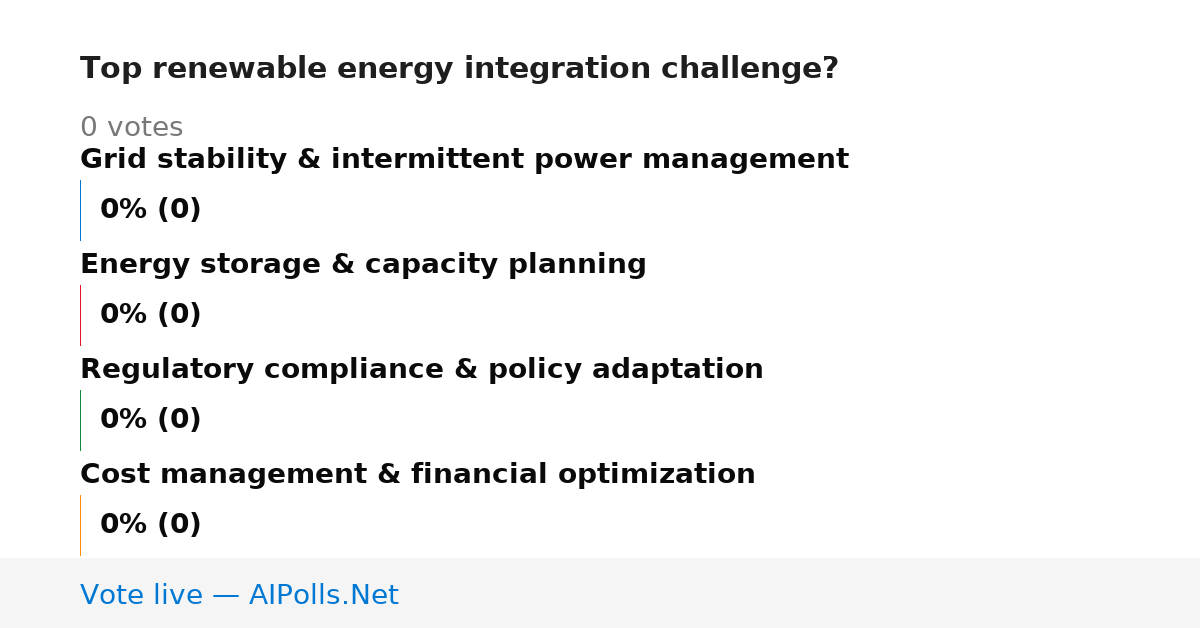Select Regulatory compliance & policy adaptation option
The image size is (1200, 628).
coord(421,370)
